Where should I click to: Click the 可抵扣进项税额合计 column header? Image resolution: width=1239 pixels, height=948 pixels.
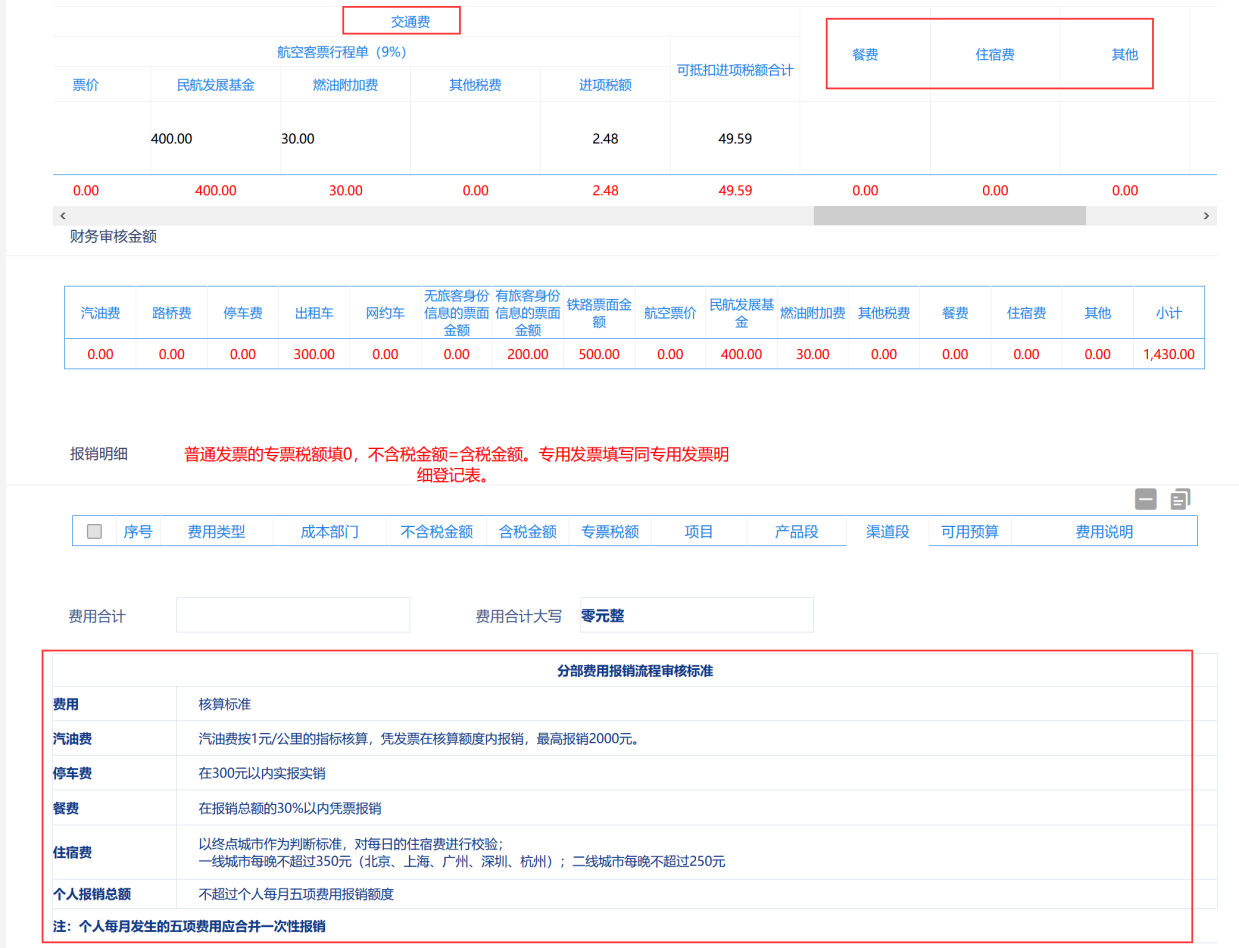click(735, 69)
